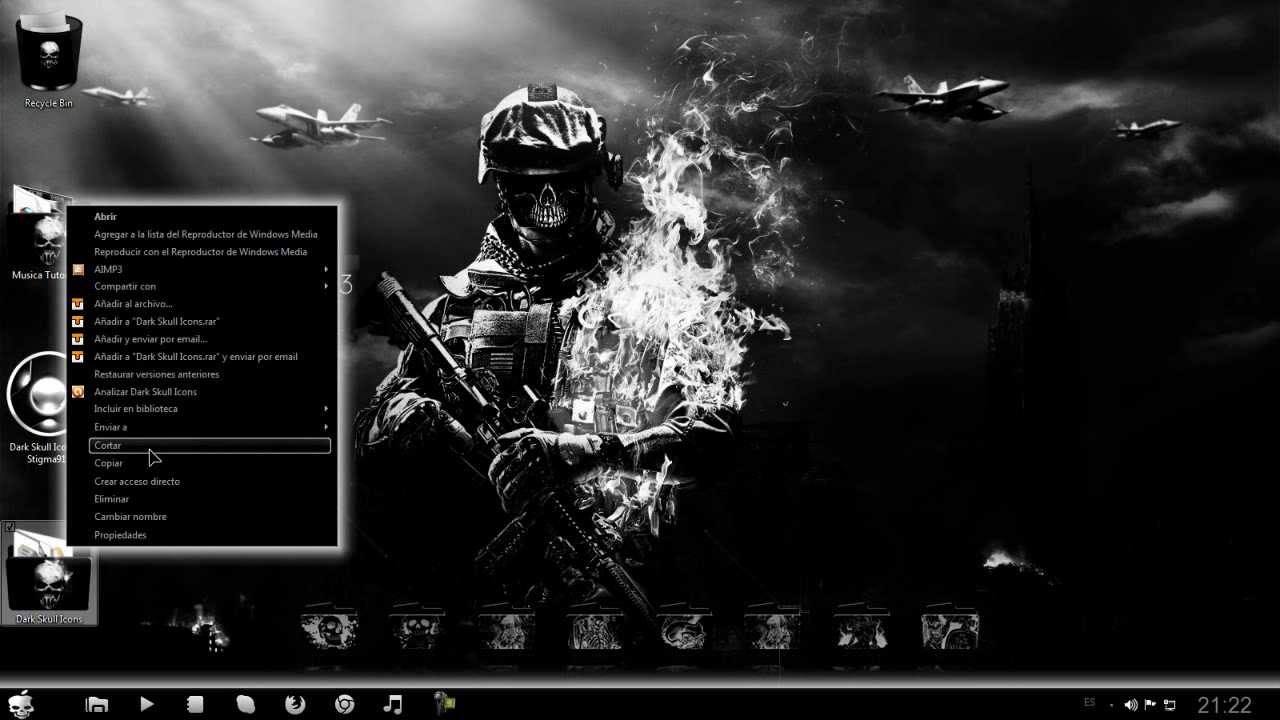
Task: Untick the checkbox on Dark Skull Icons folder
Action: pyautogui.click(x=10, y=527)
